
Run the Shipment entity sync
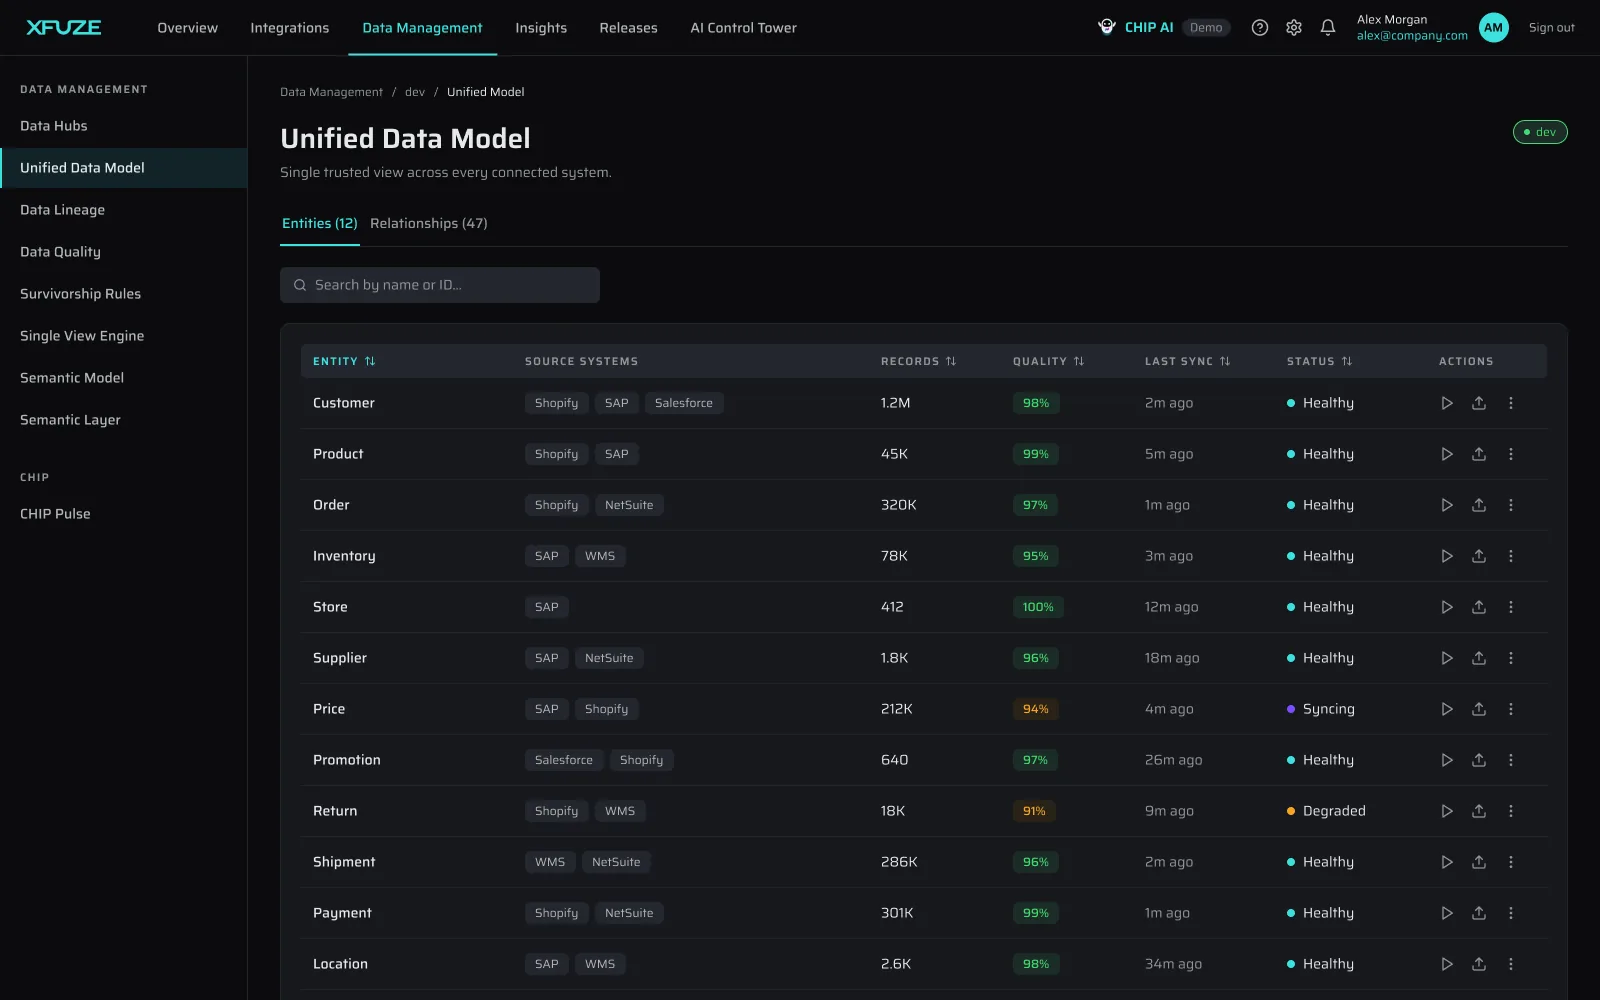pos(1447,862)
